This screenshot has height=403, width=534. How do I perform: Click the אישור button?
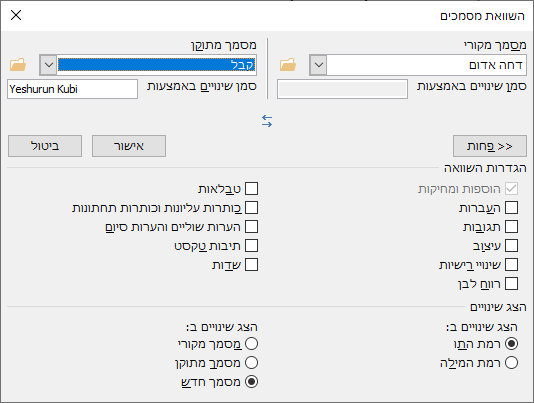click(x=129, y=146)
